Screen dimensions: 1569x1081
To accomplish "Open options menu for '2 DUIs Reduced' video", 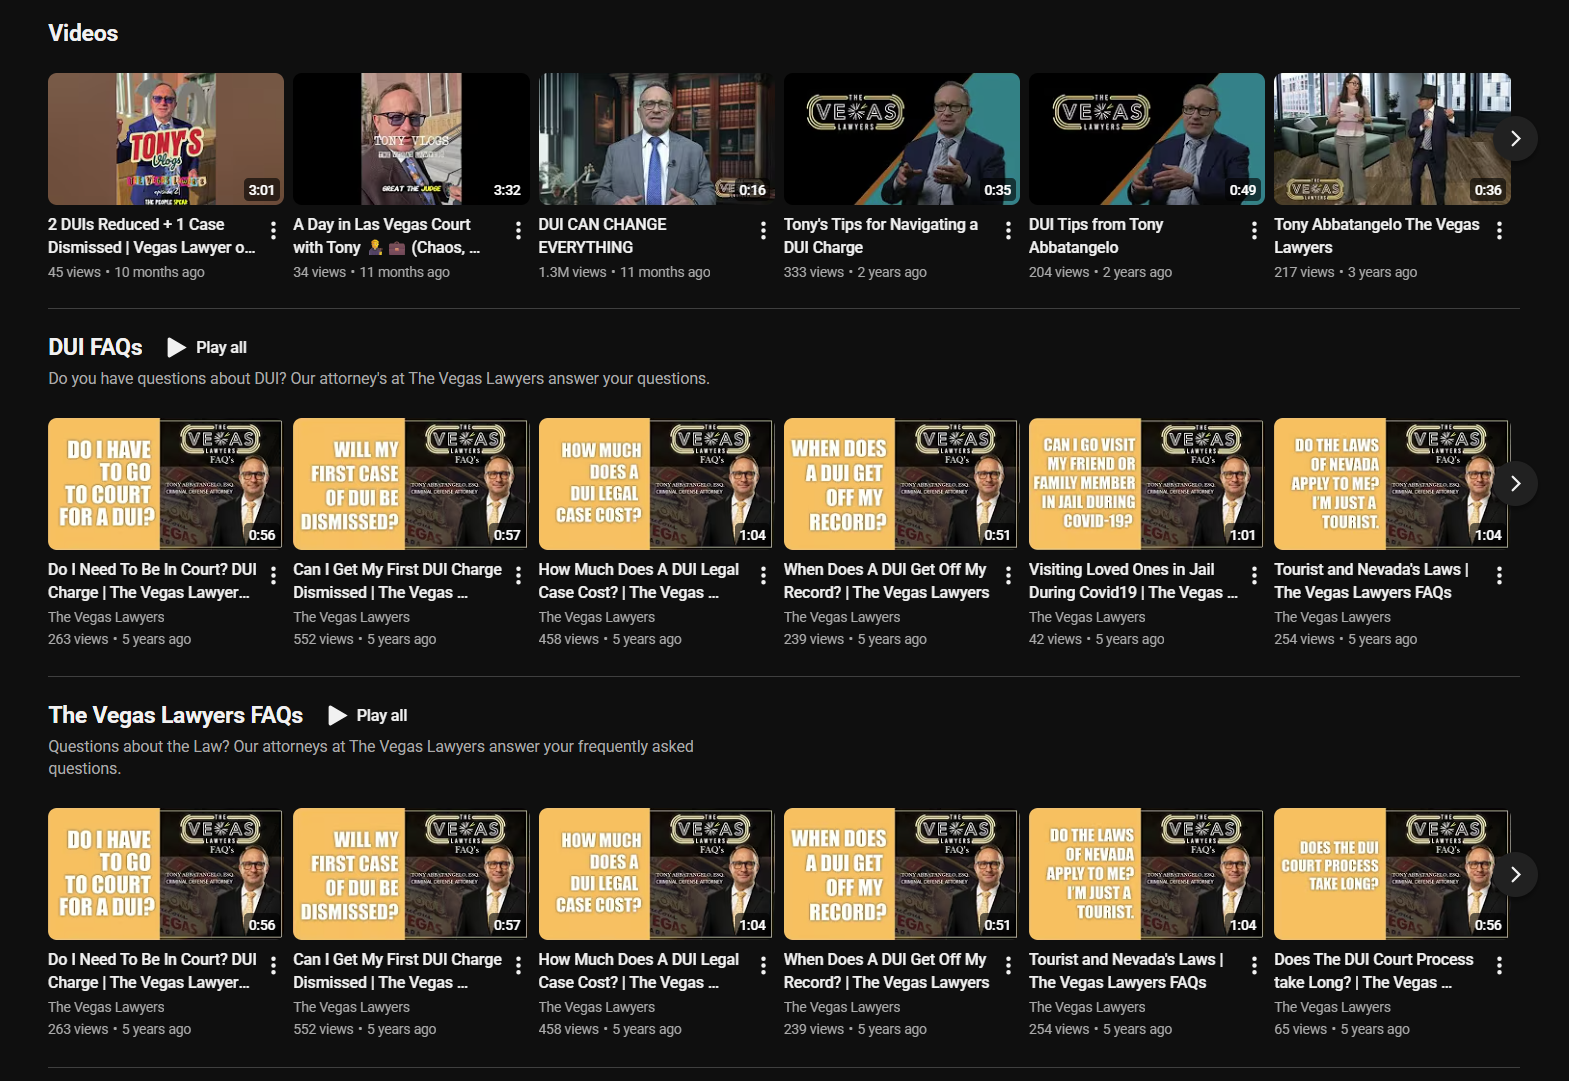I will point(273,231).
